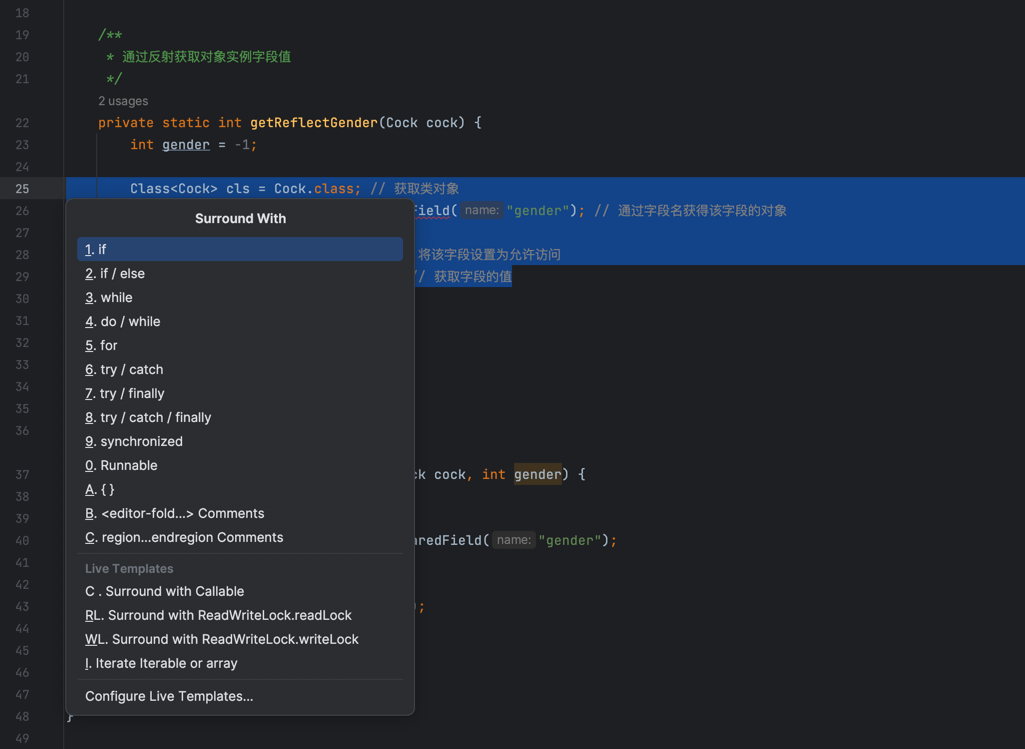Select 'try / finally' surround option
This screenshot has height=749, width=1025.
pos(125,393)
